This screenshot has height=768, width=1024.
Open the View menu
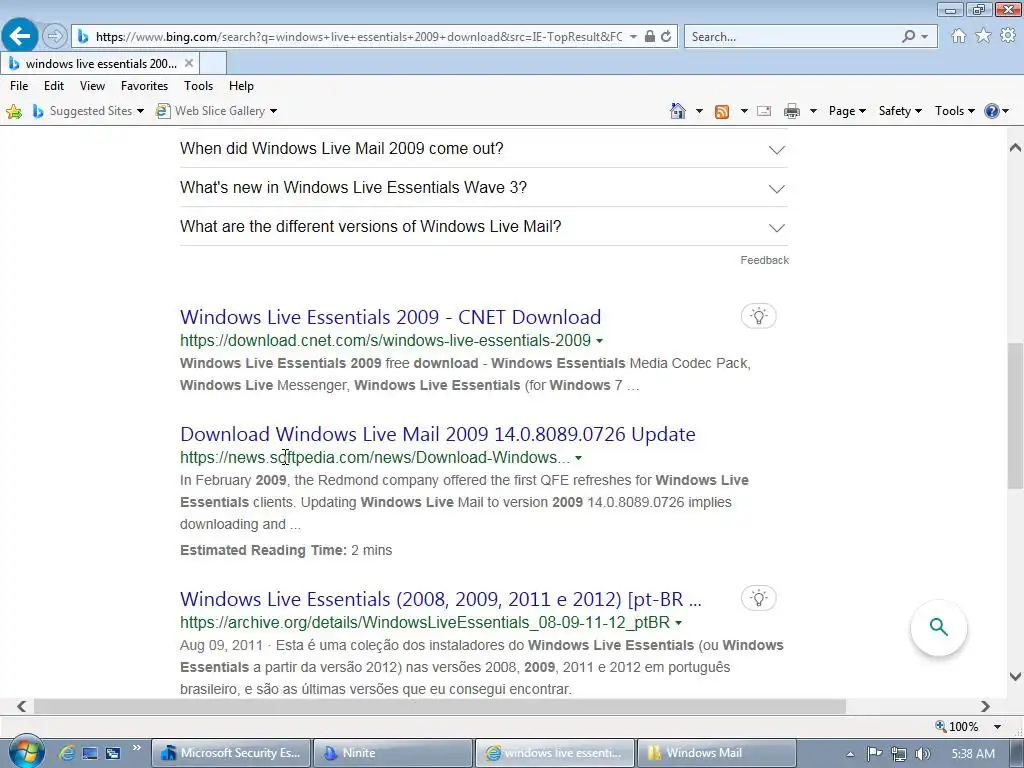click(x=92, y=86)
